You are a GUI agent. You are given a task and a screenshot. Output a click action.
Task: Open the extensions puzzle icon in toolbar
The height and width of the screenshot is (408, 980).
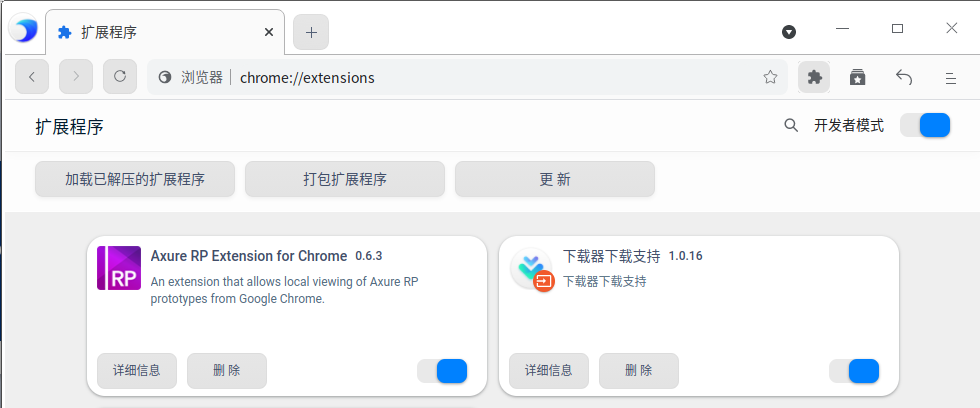(814, 77)
